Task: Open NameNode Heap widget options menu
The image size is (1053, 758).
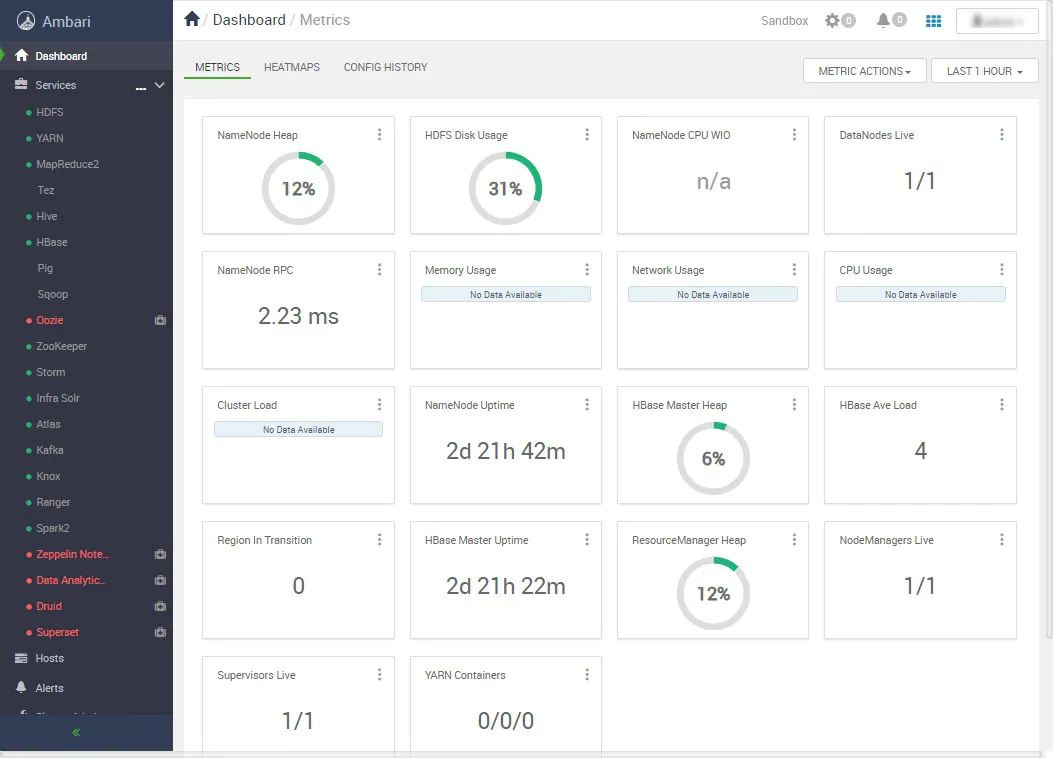Action: point(379,134)
